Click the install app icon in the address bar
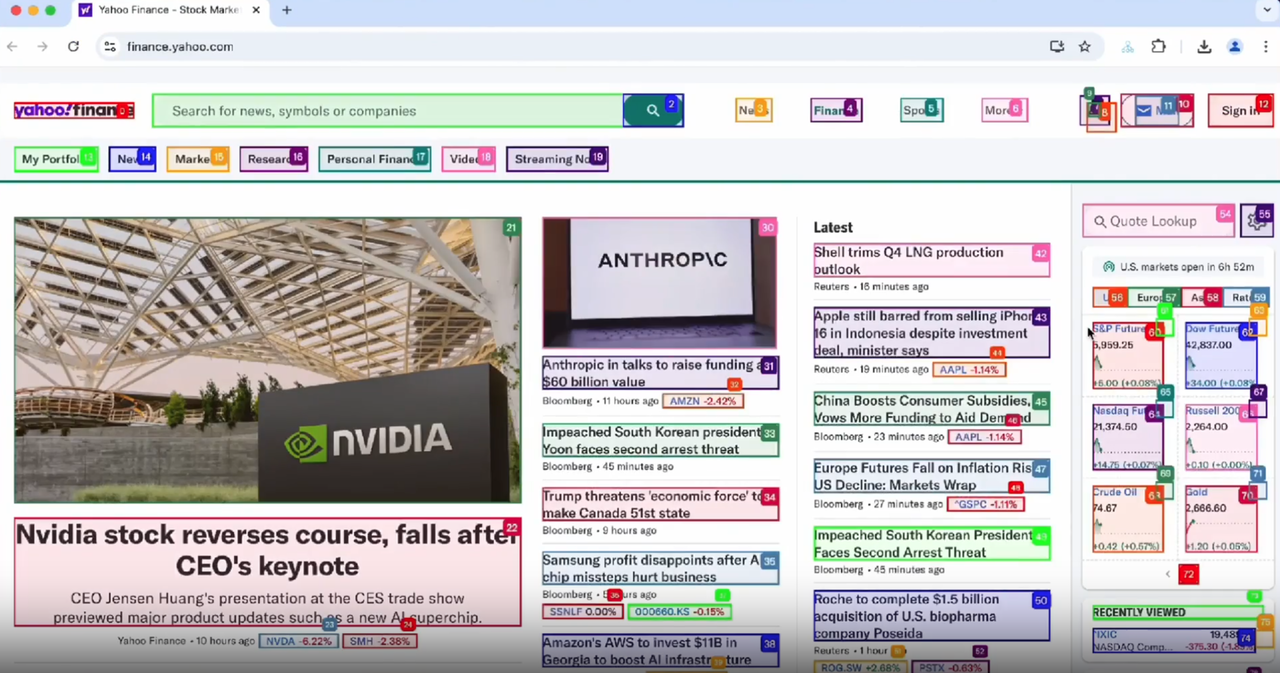1280x673 pixels. [x=1057, y=46]
